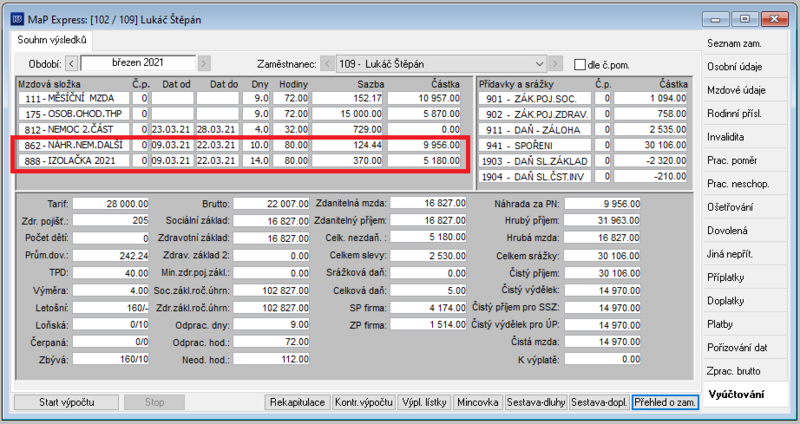Image resolution: width=800 pixels, height=424 pixels.
Task: Open Rekapitulace report
Action: (x=297, y=402)
